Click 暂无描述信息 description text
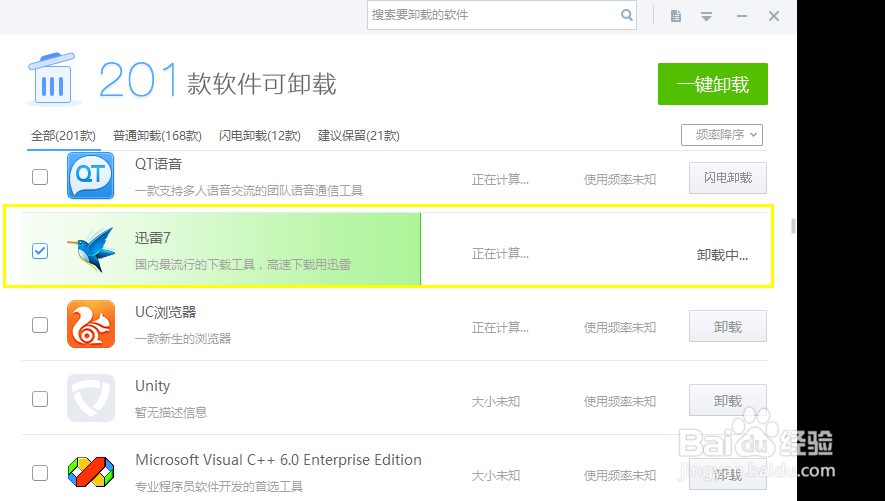The image size is (885, 501). [171, 412]
